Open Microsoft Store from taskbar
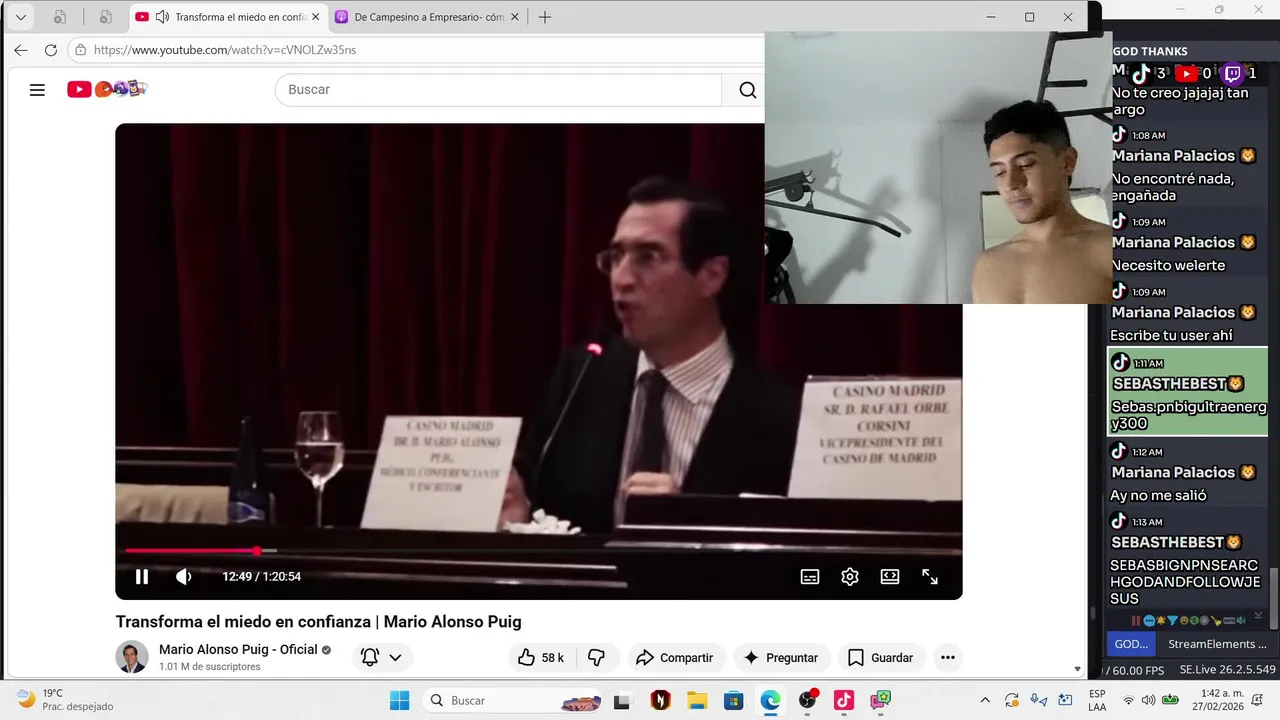The width and height of the screenshot is (1280, 720). click(x=734, y=700)
